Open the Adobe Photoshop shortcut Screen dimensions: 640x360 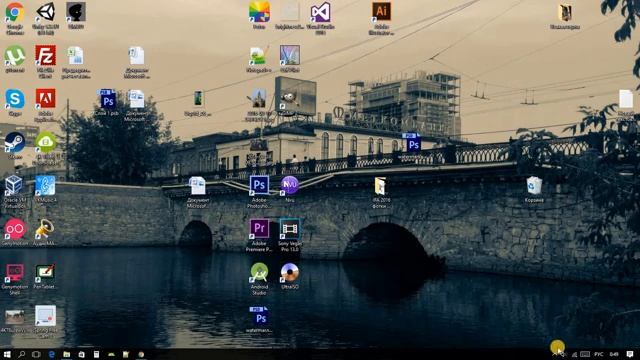coord(259,186)
